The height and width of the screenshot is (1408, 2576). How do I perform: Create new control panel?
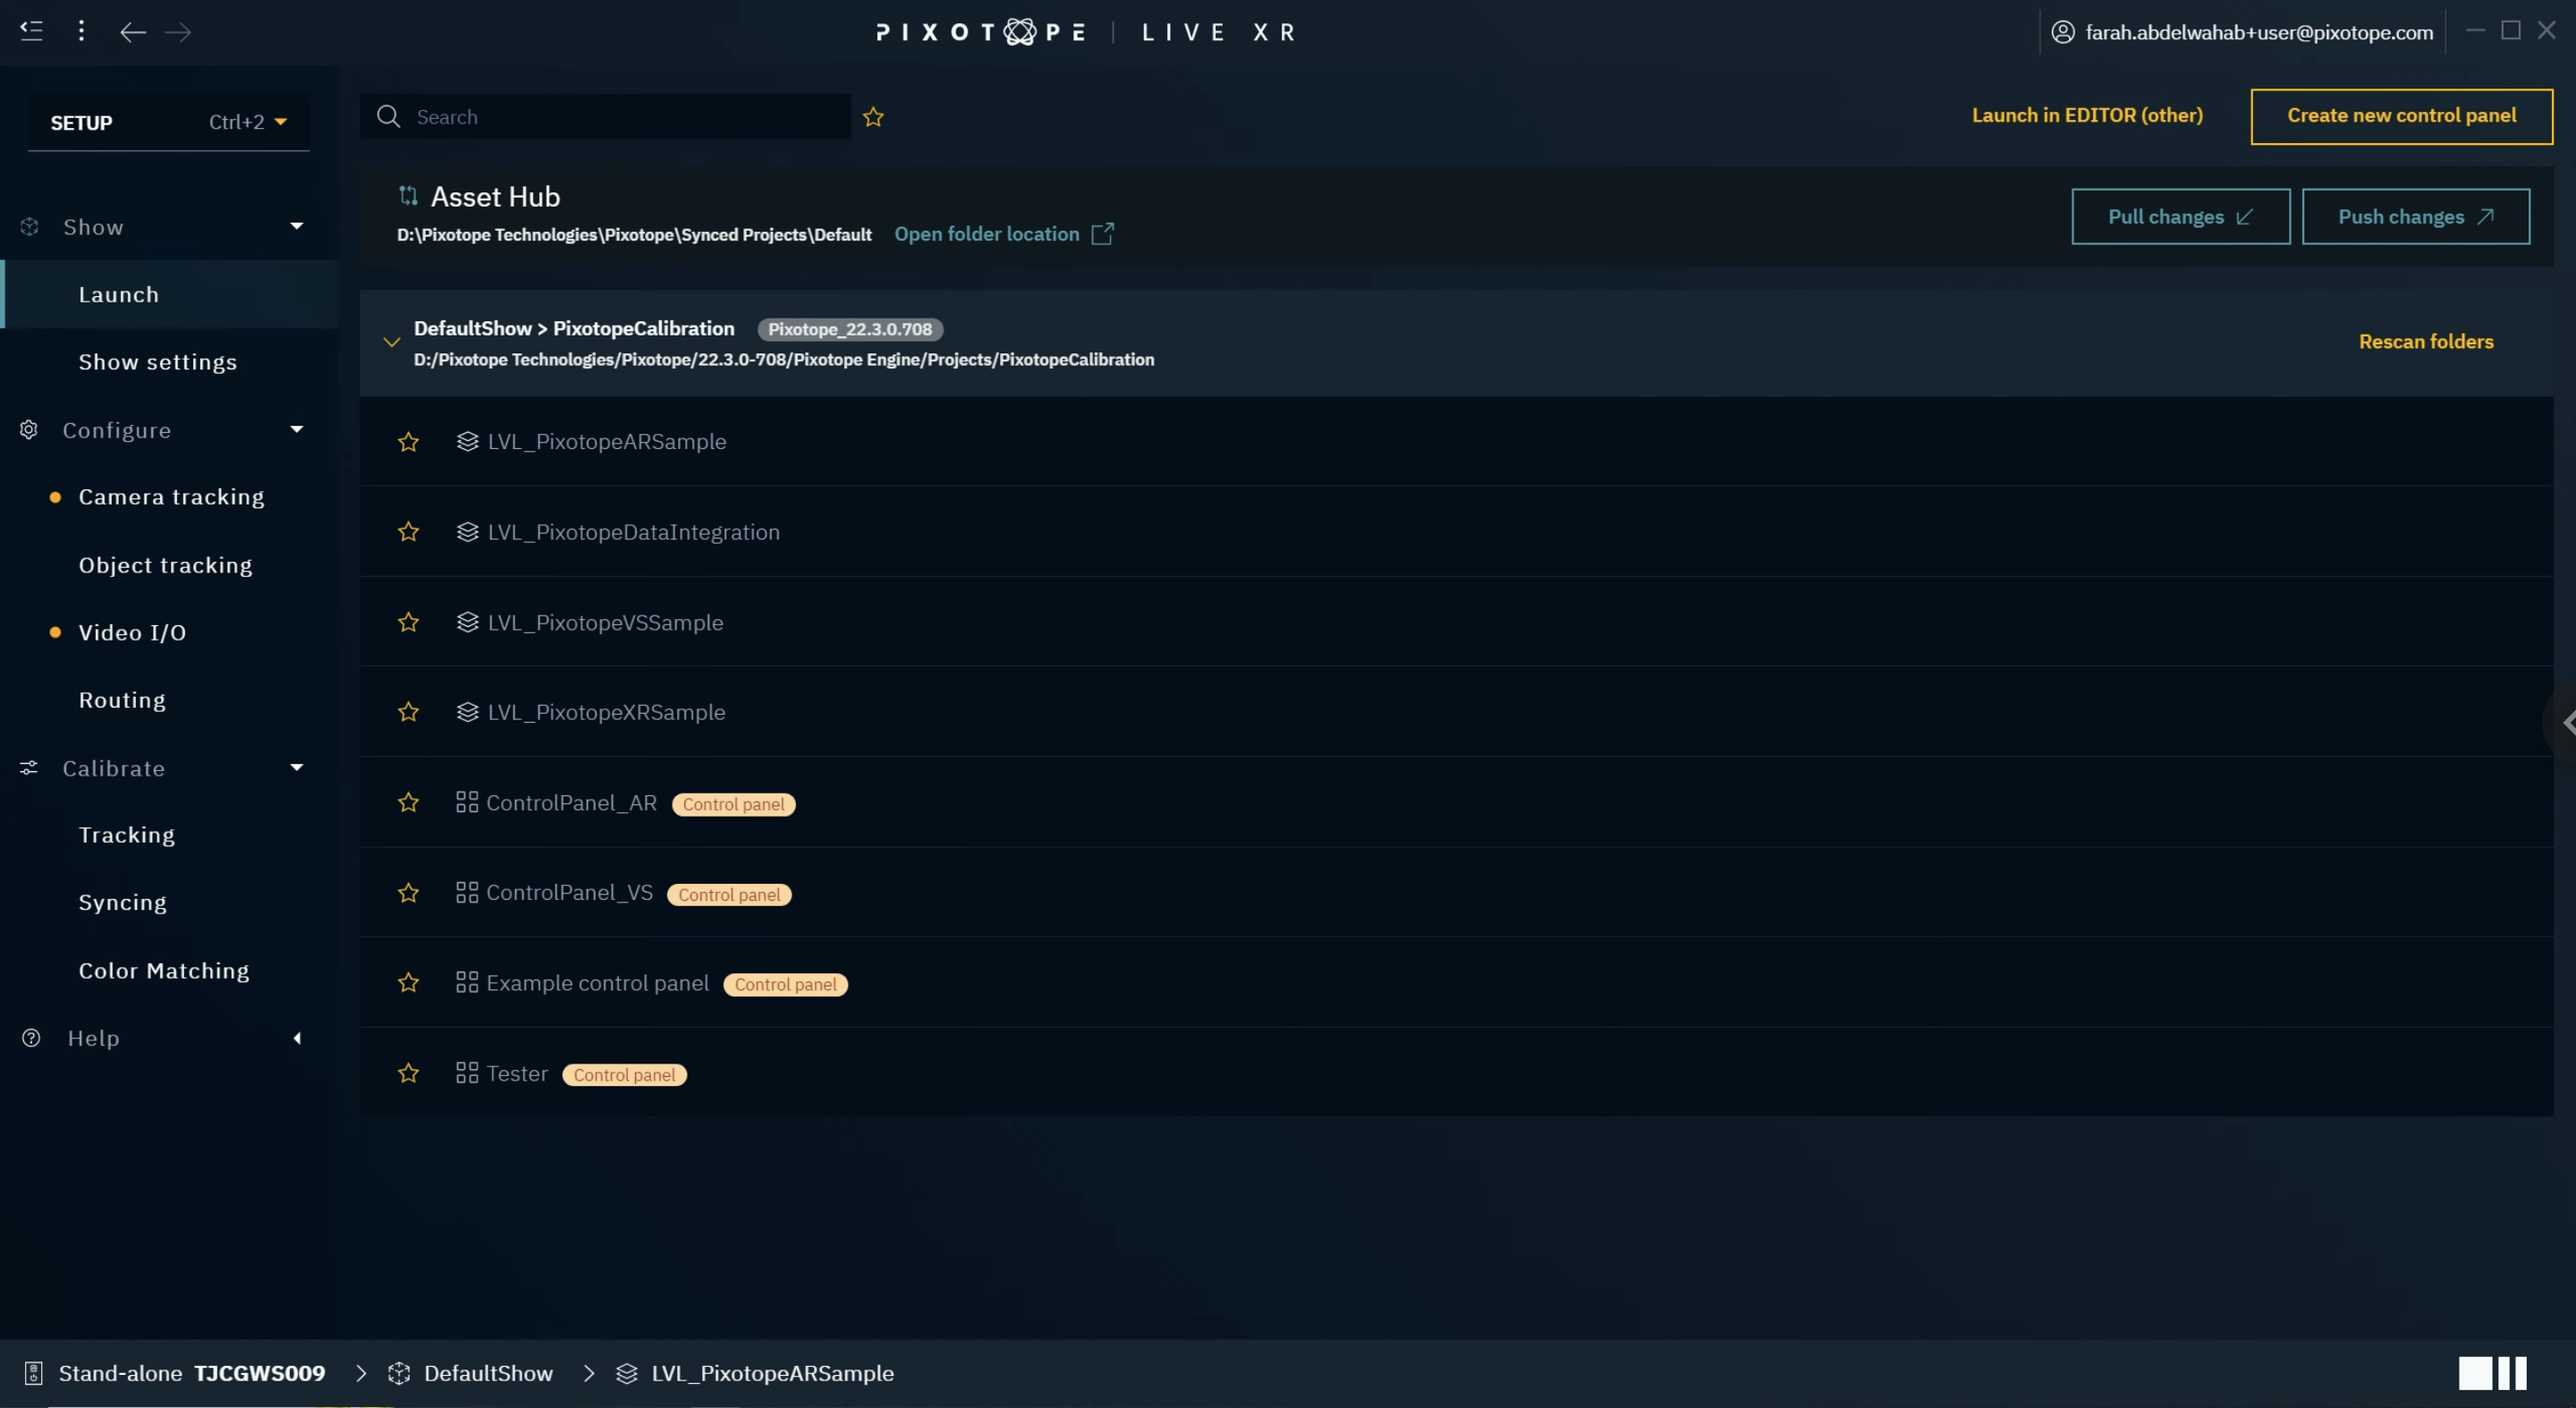2401,116
